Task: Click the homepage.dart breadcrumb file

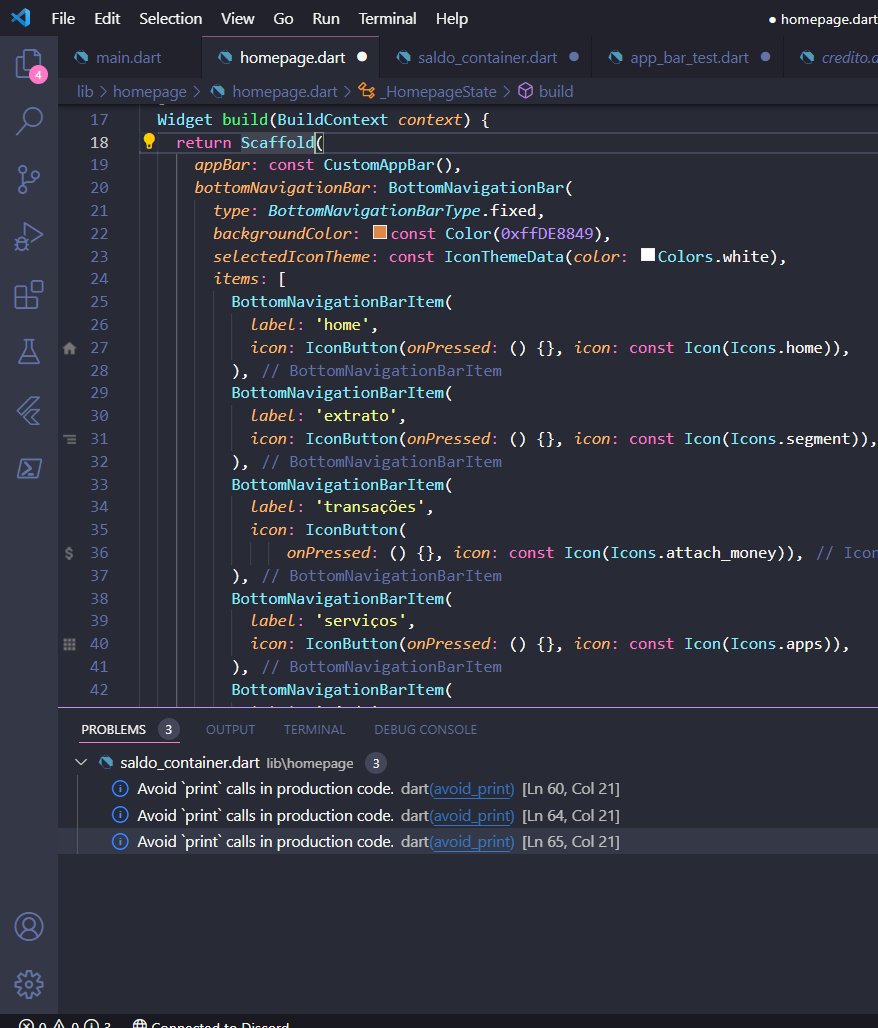Action: pos(285,92)
